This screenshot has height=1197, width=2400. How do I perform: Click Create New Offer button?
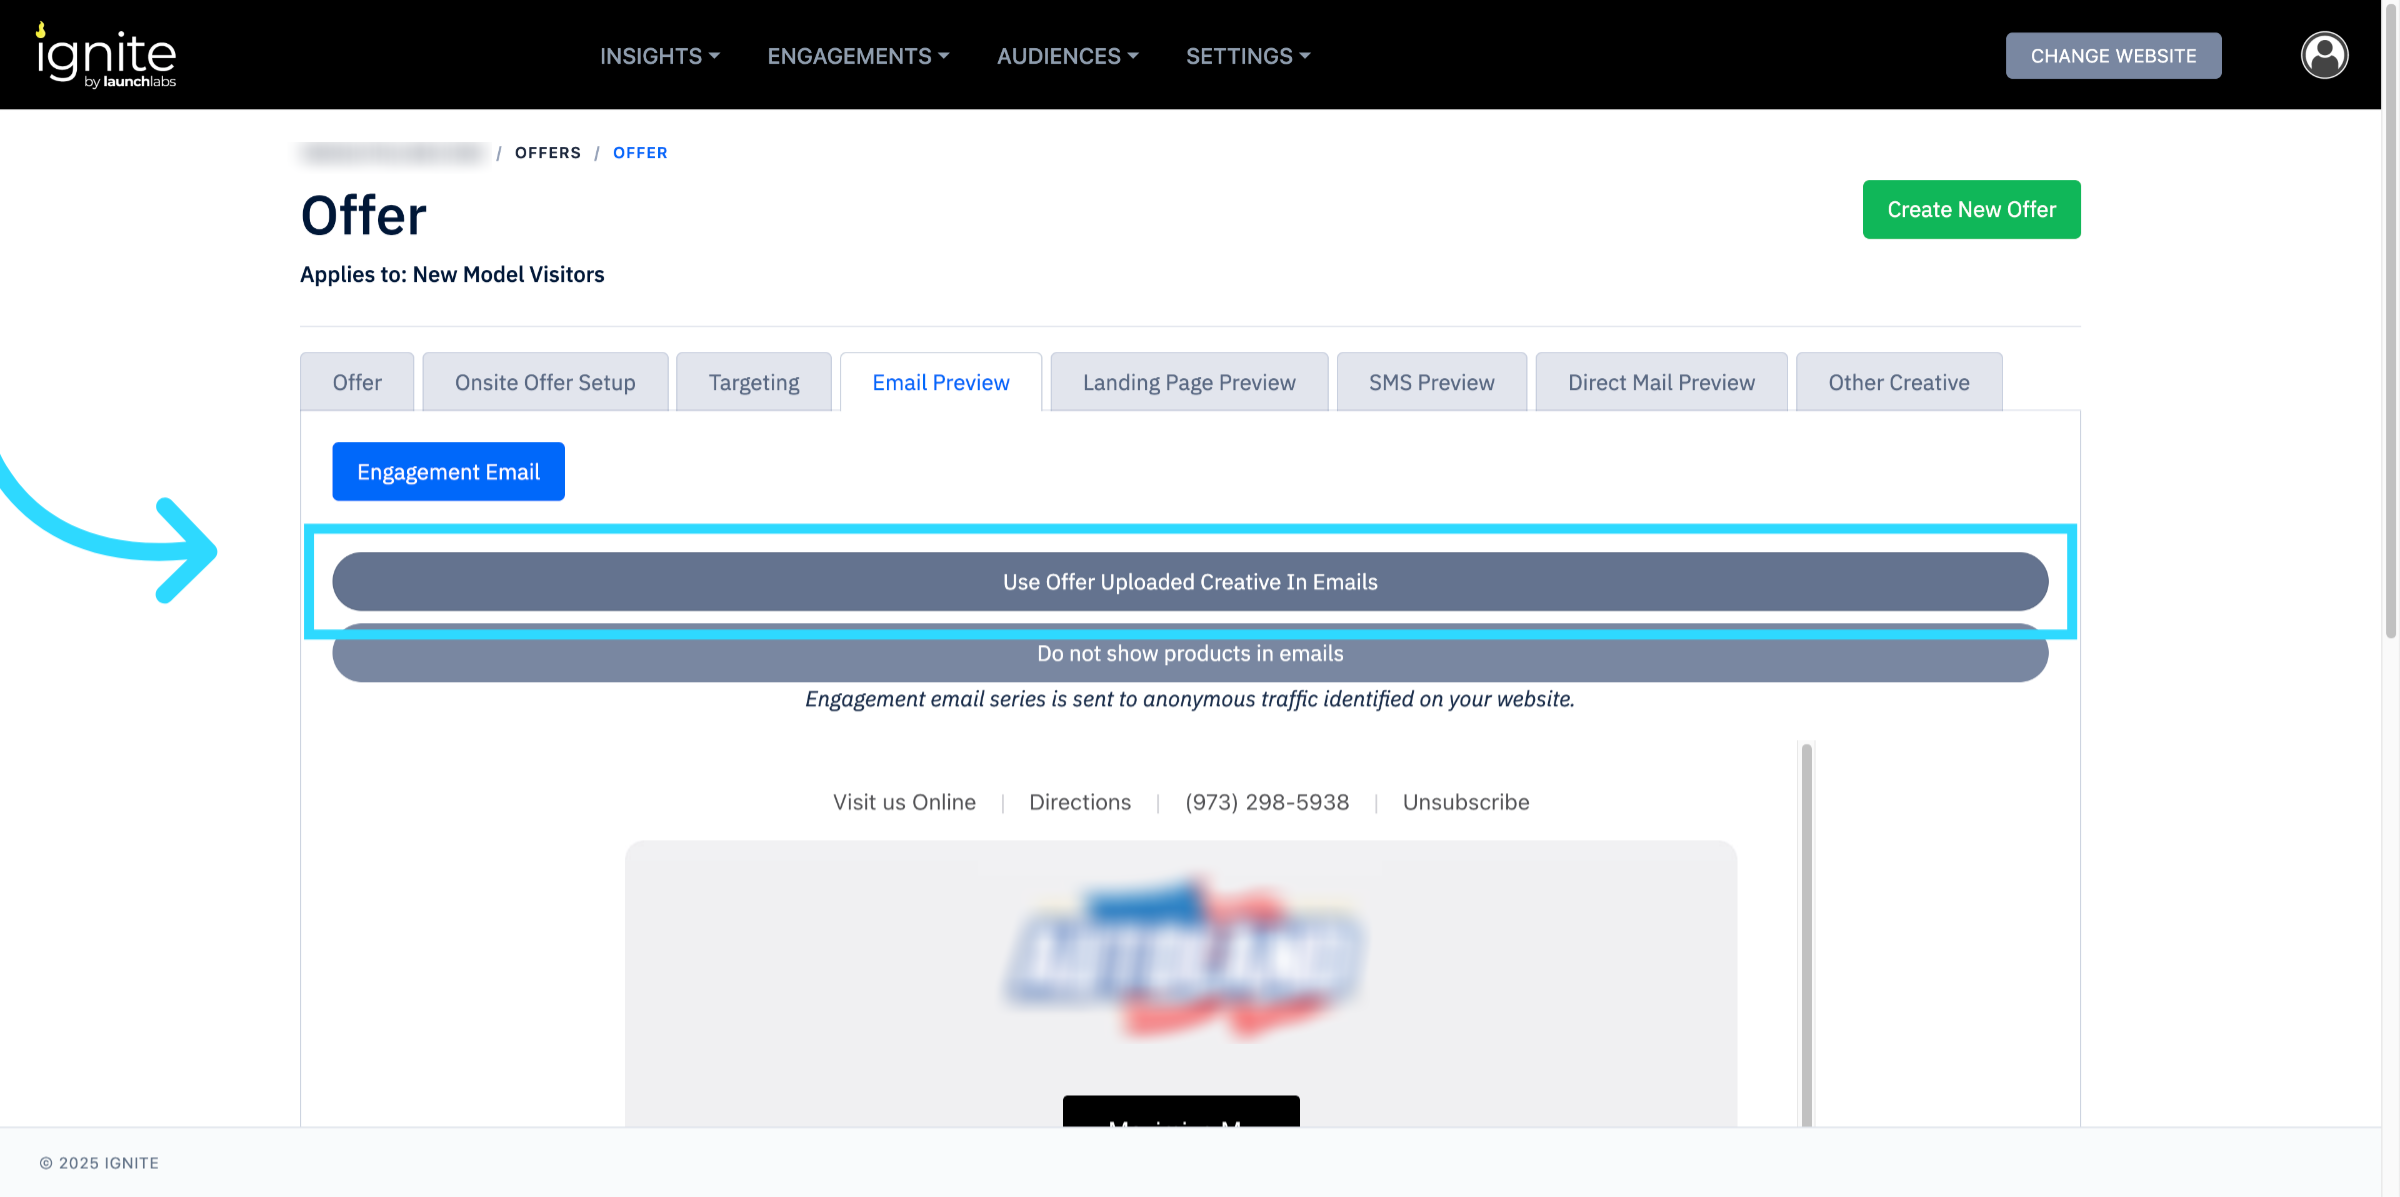click(x=1970, y=210)
